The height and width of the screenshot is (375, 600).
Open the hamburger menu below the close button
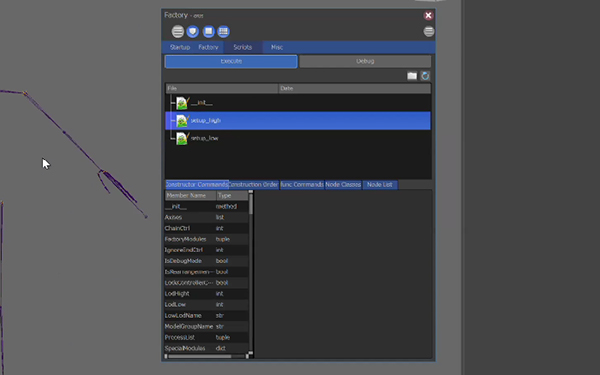pos(429,31)
